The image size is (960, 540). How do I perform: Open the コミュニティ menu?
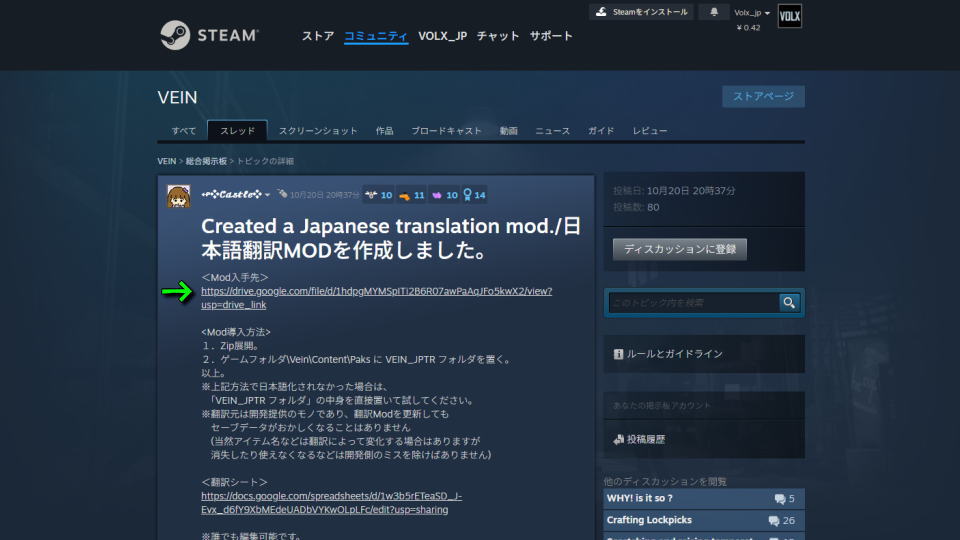point(376,36)
